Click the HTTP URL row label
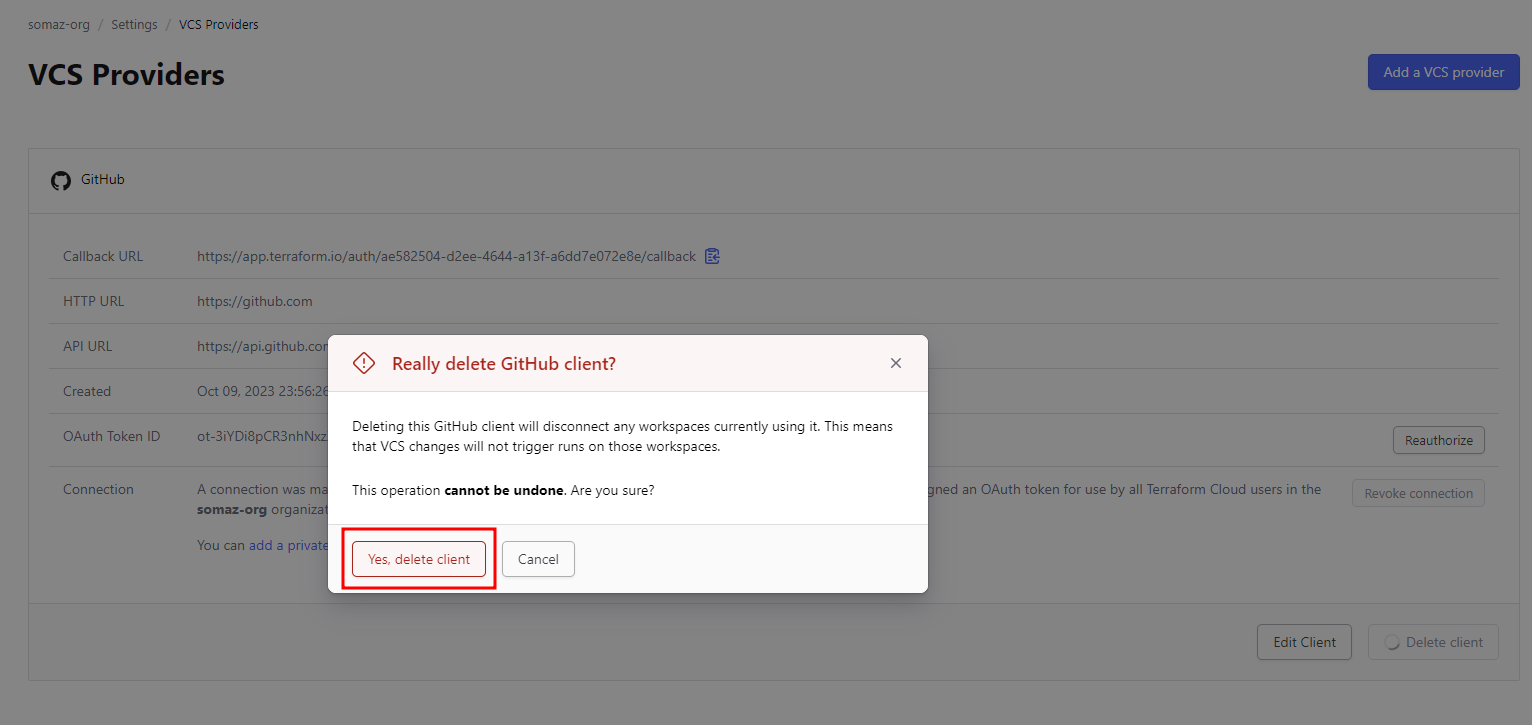Image resolution: width=1532 pixels, height=725 pixels. click(x=94, y=301)
